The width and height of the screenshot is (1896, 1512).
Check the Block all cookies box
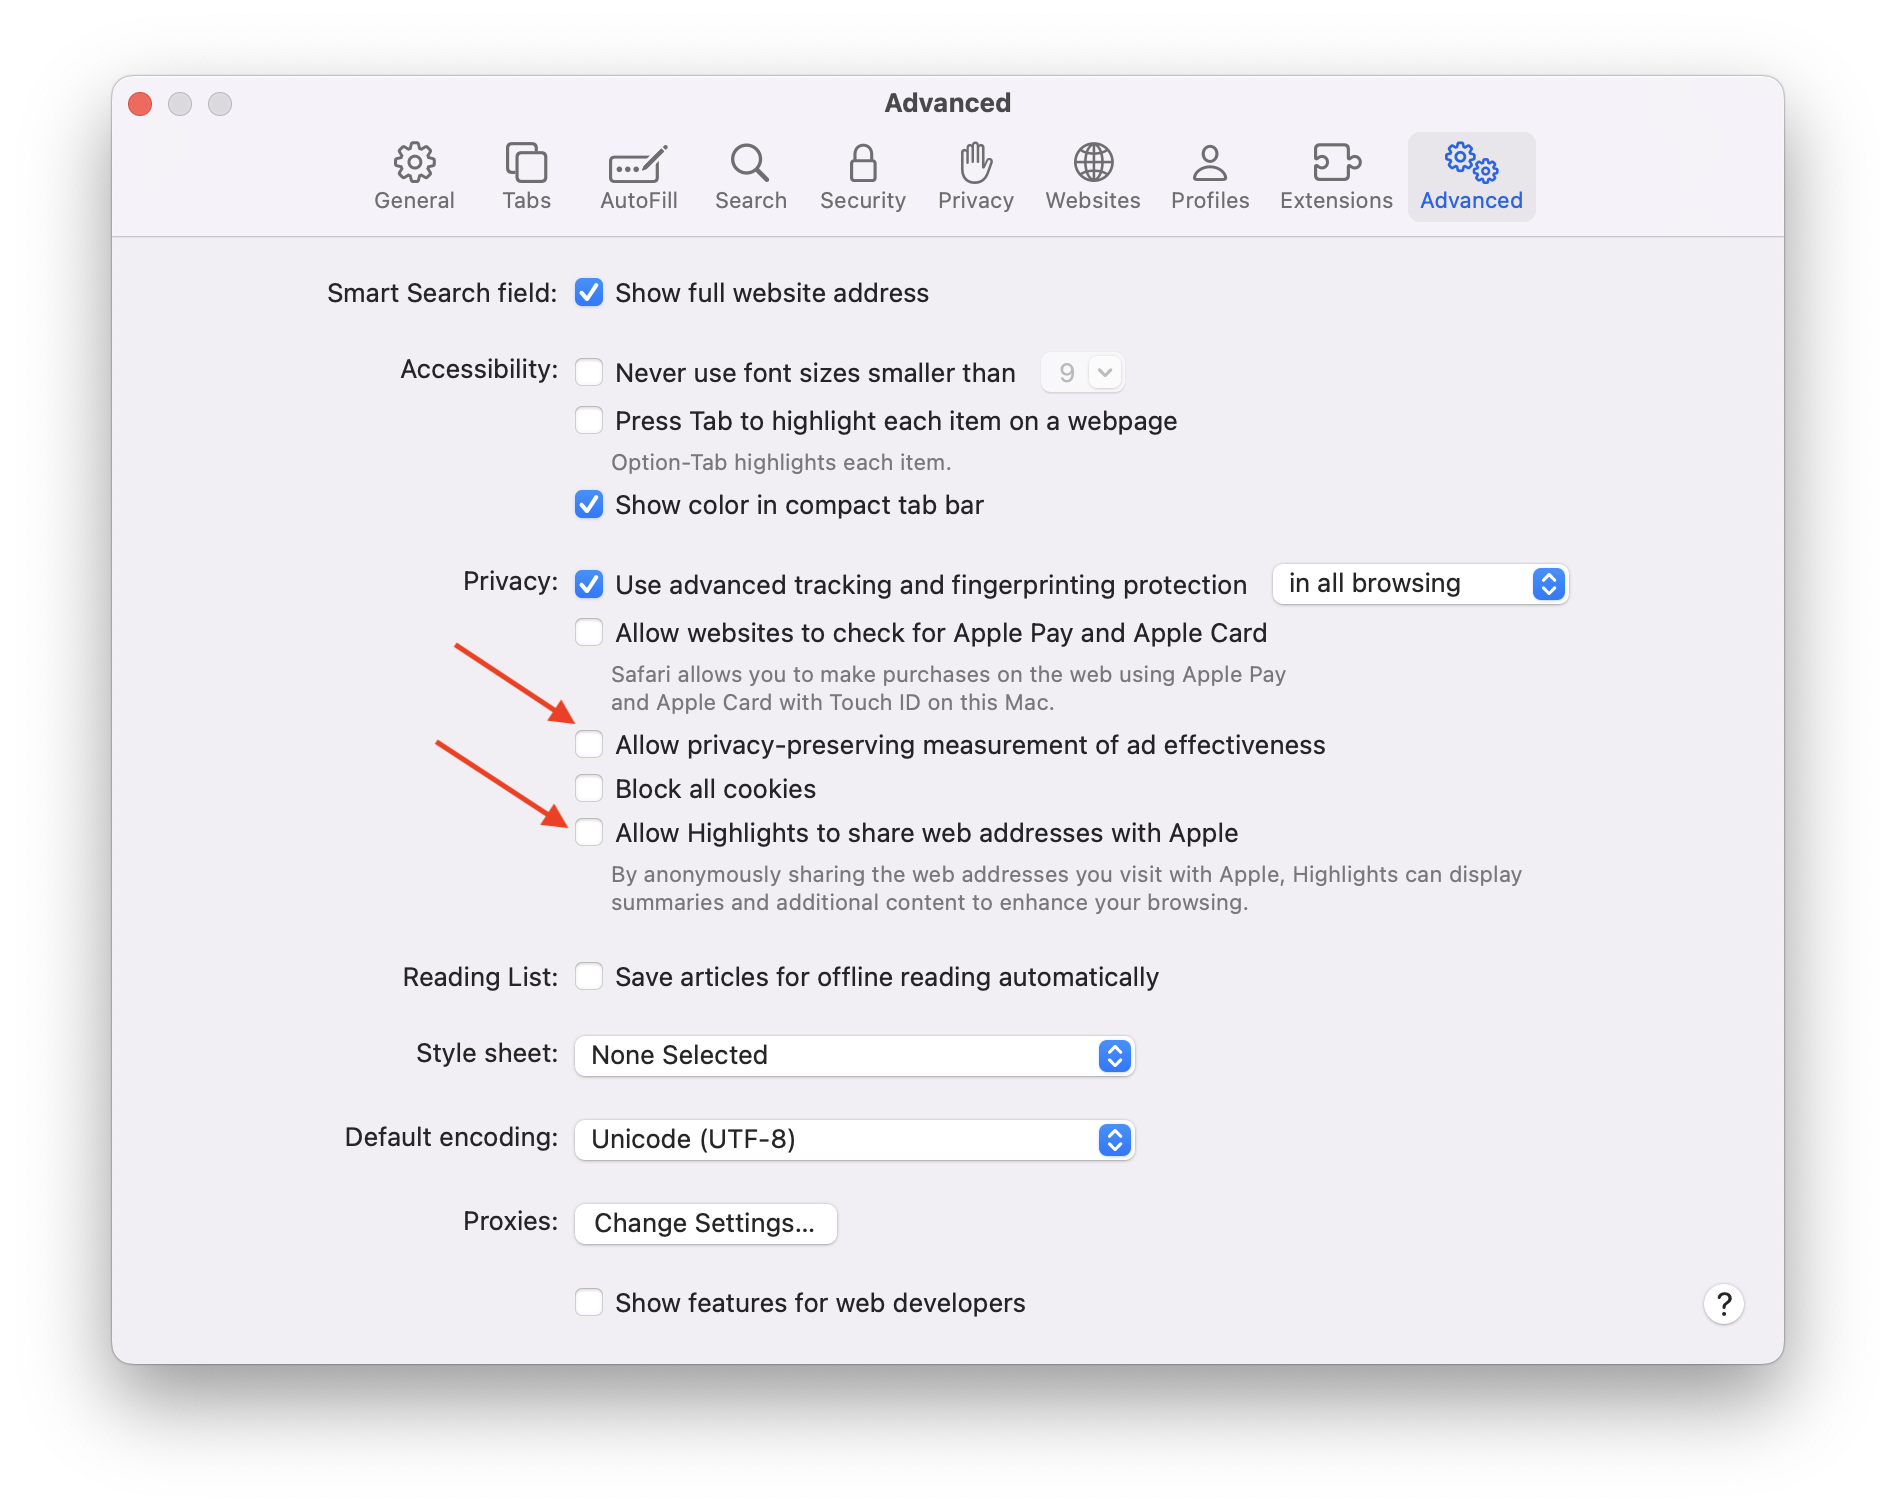[x=589, y=789]
